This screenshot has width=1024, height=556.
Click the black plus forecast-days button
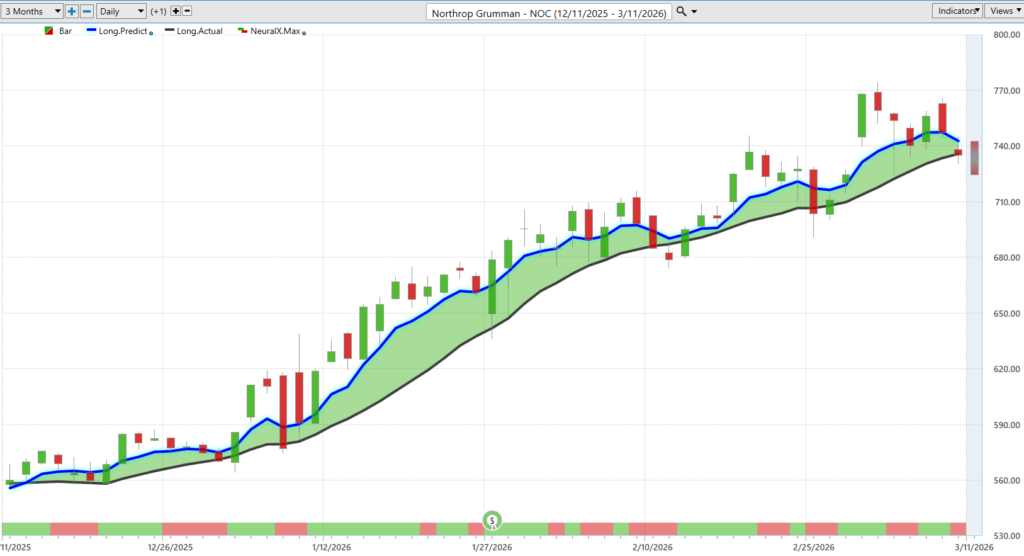[176, 11]
